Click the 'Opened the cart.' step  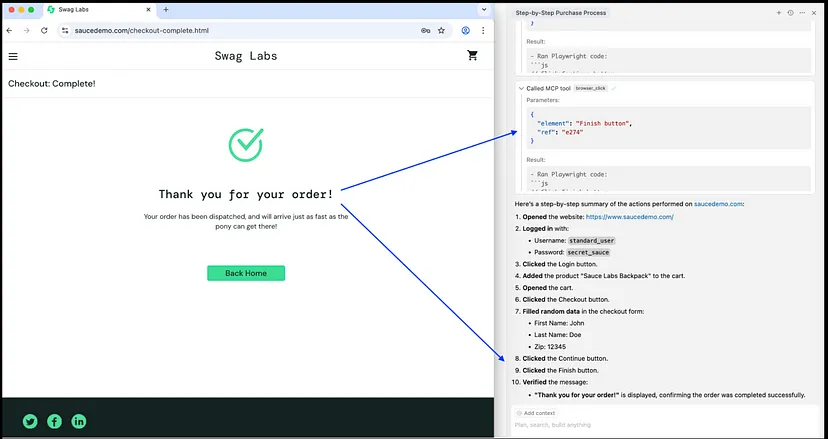tap(548, 288)
